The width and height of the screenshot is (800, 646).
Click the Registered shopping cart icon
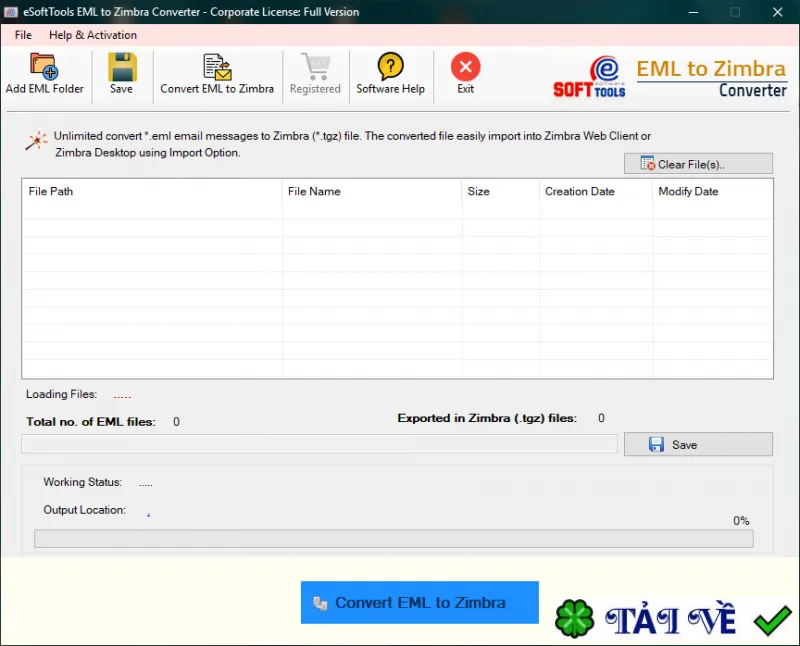[x=316, y=66]
